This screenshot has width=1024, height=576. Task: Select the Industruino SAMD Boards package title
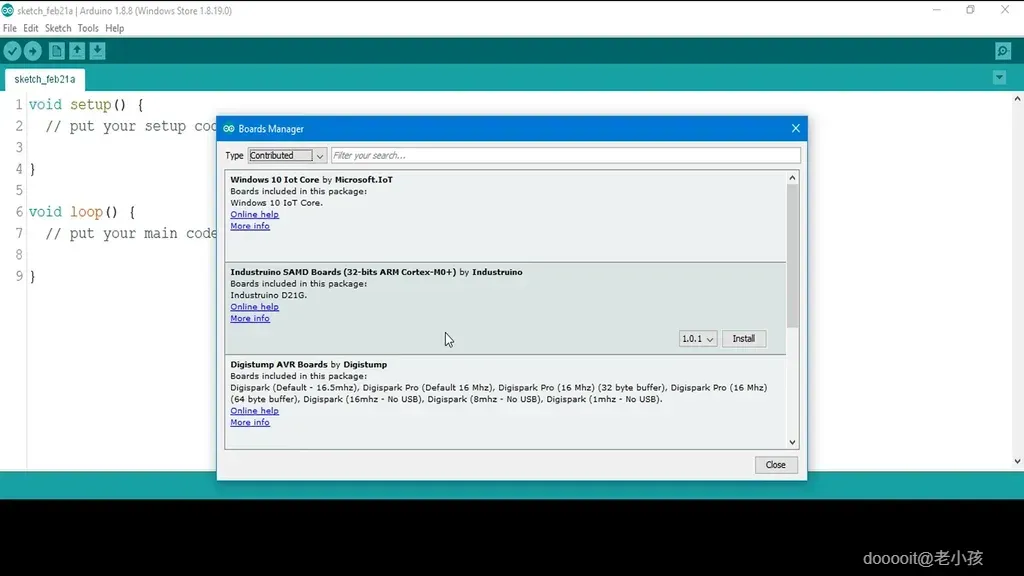pos(376,272)
